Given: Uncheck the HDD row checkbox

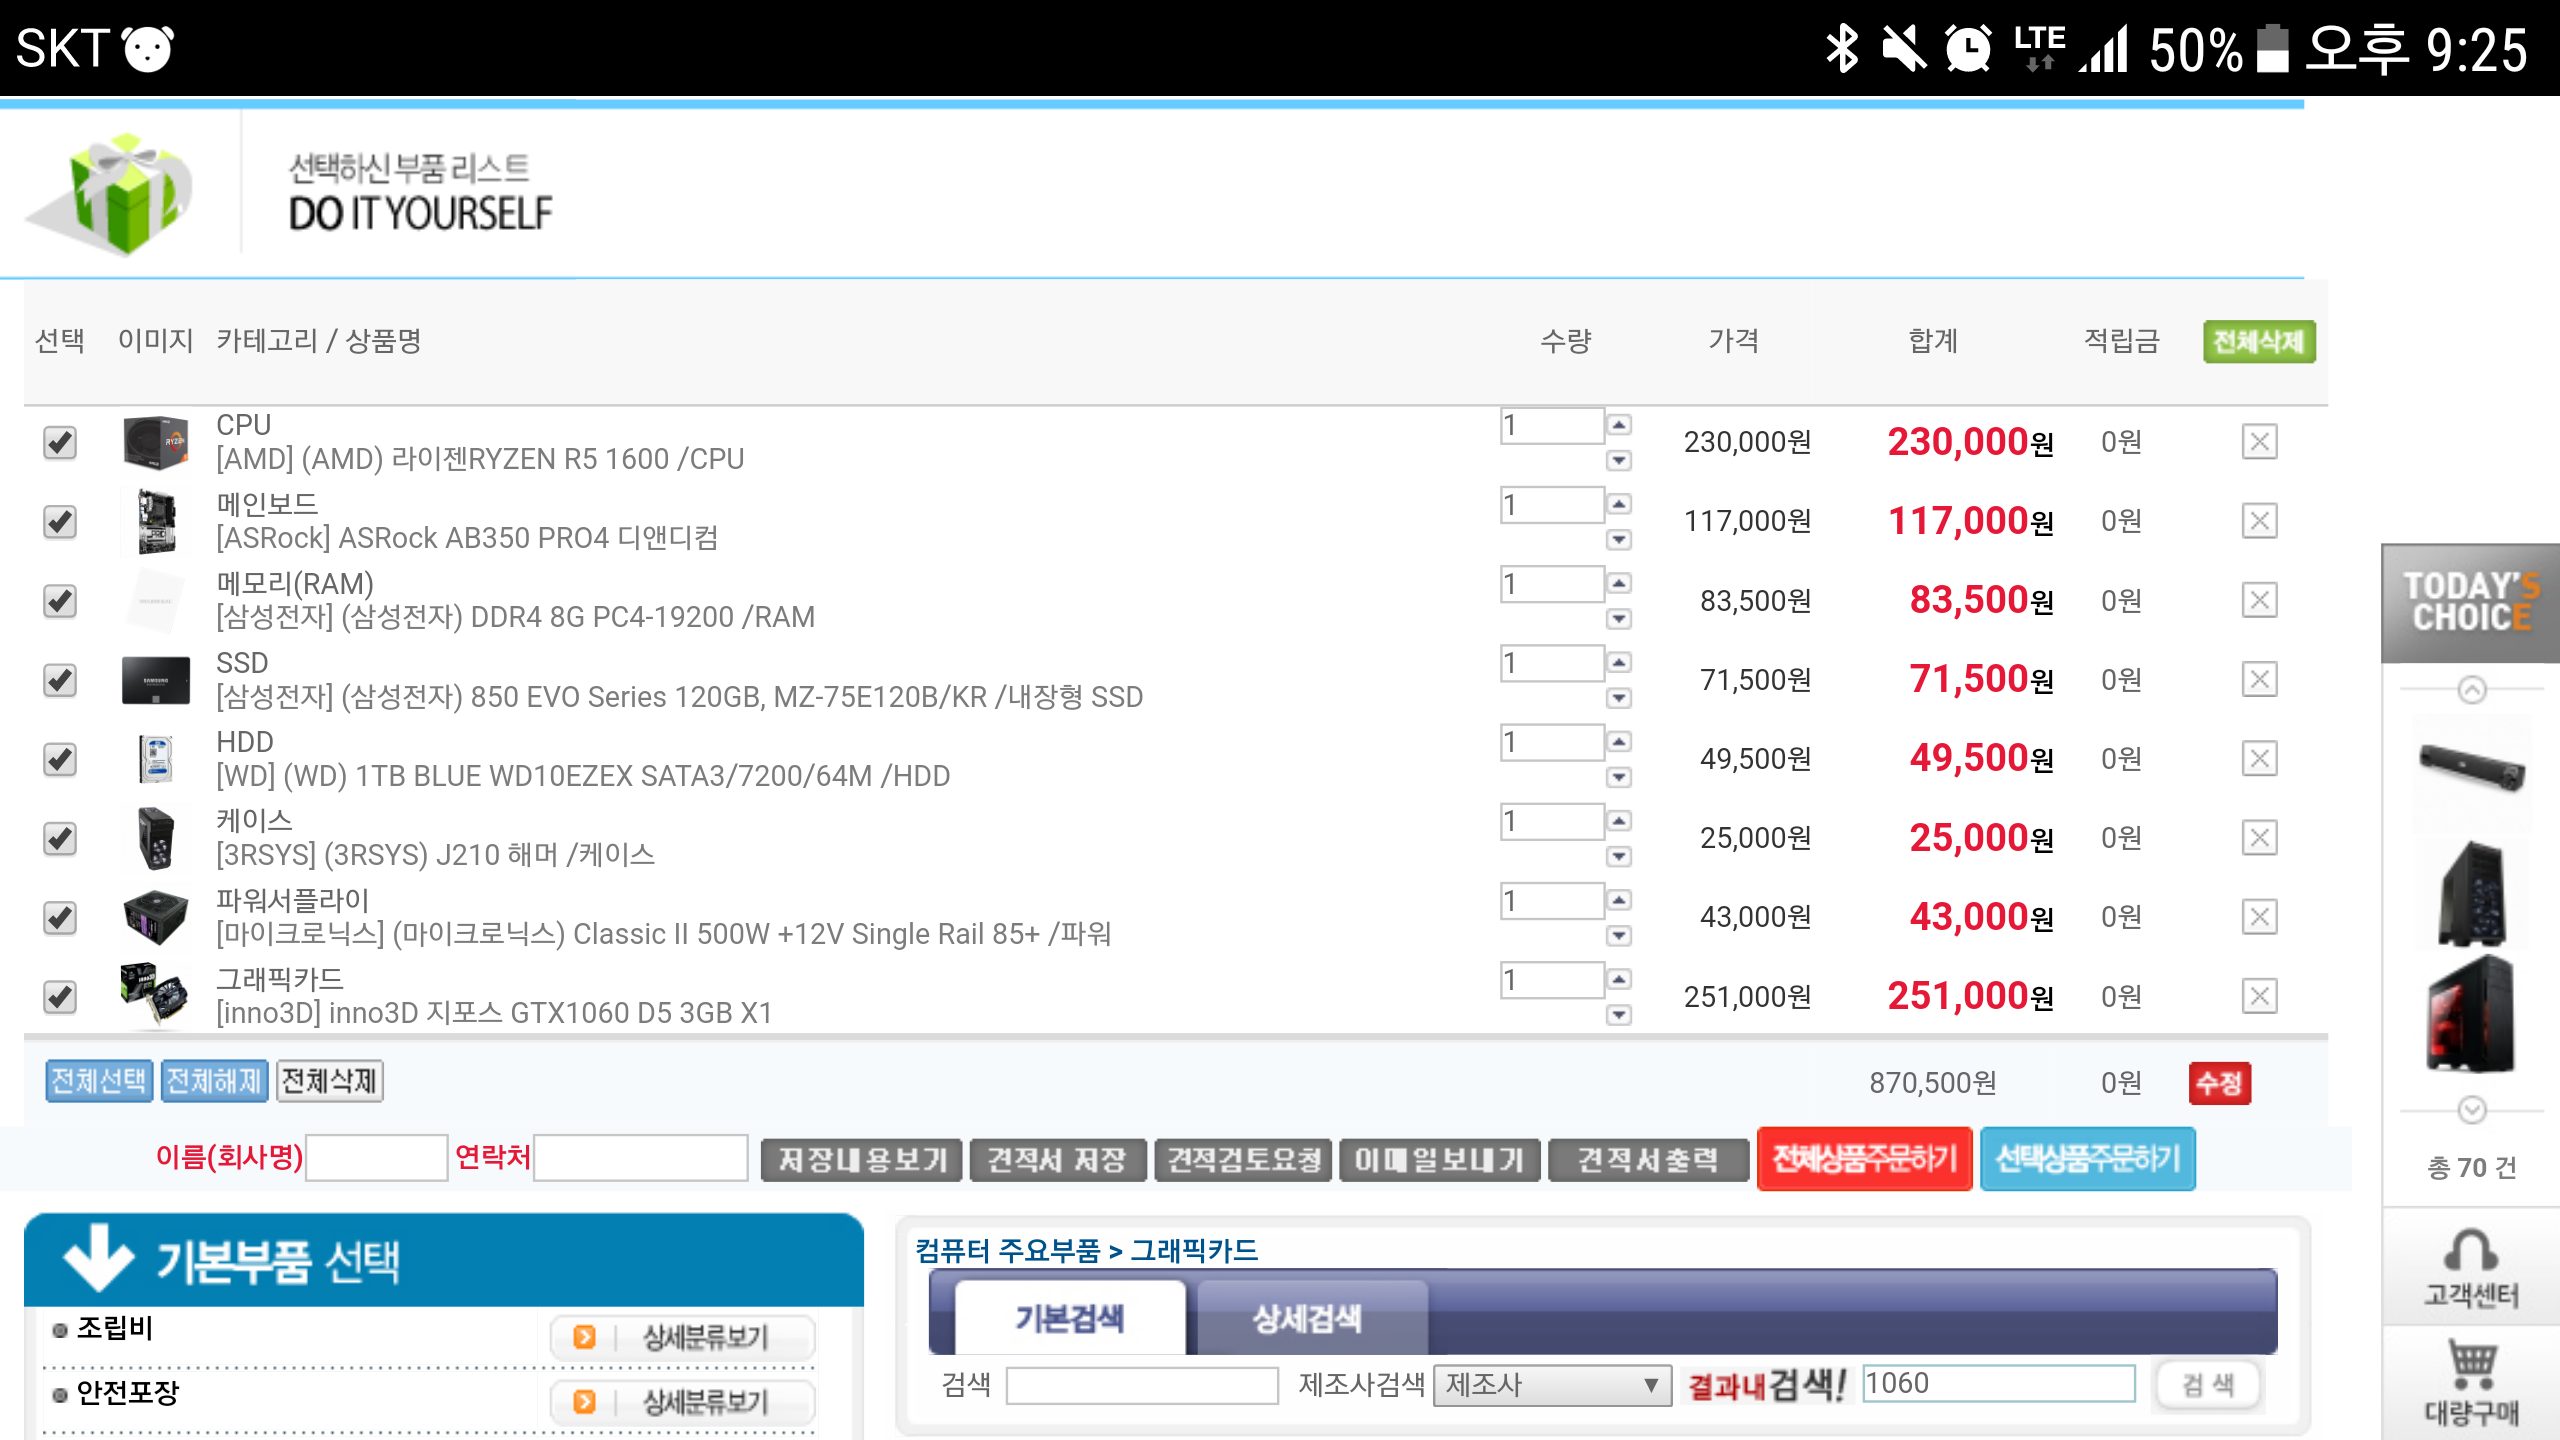Looking at the screenshot, I should (x=60, y=759).
